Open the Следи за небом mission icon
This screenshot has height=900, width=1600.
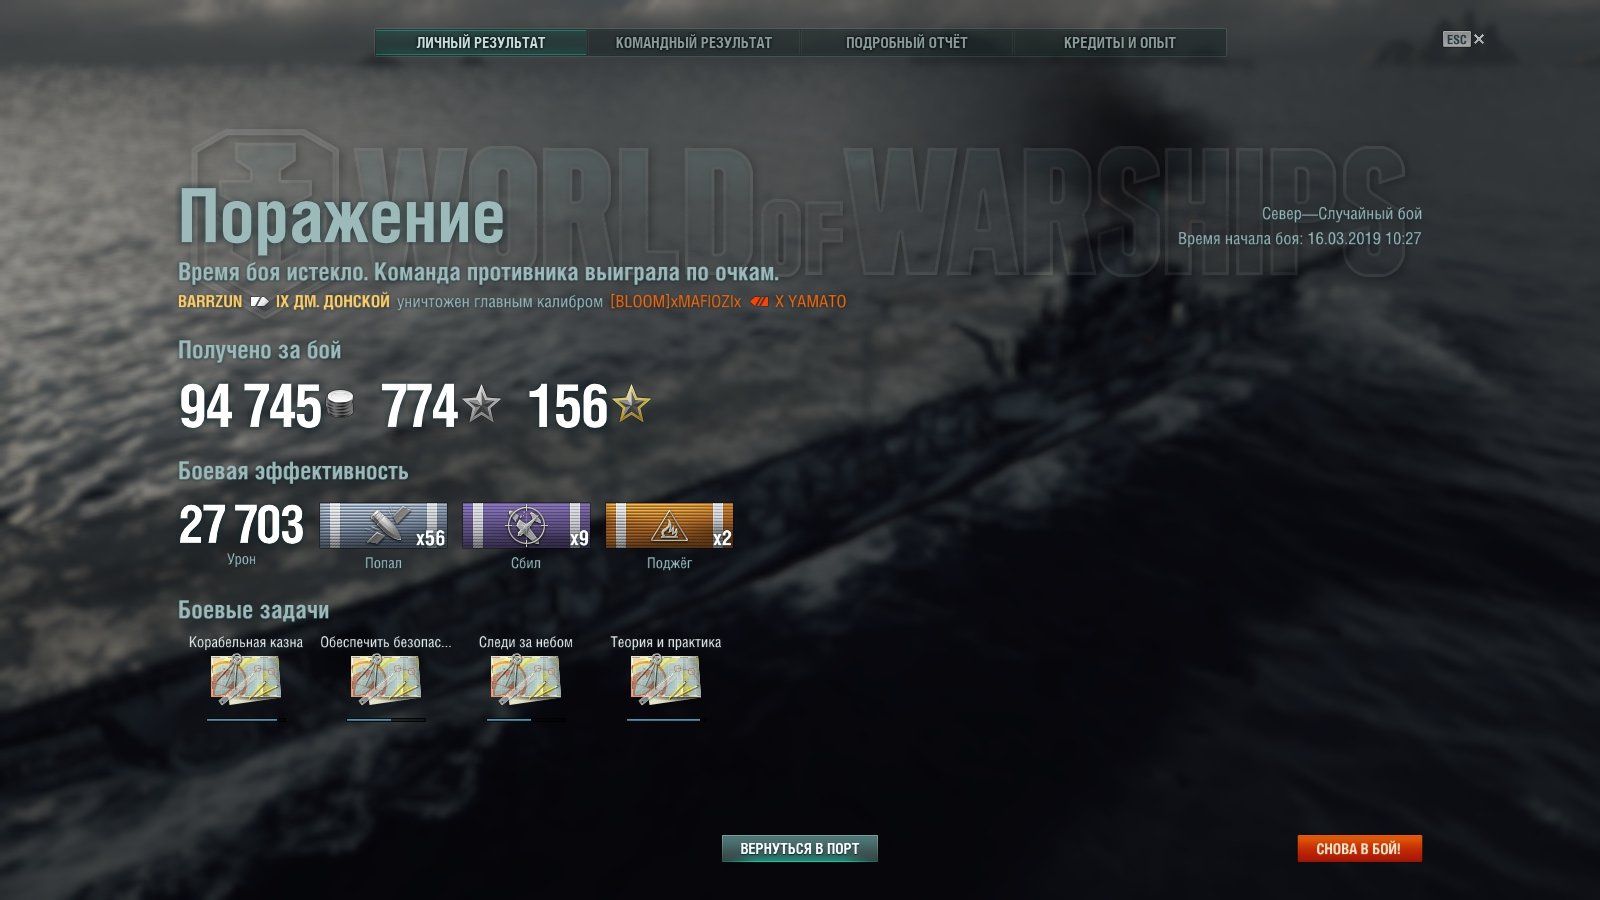tap(525, 680)
